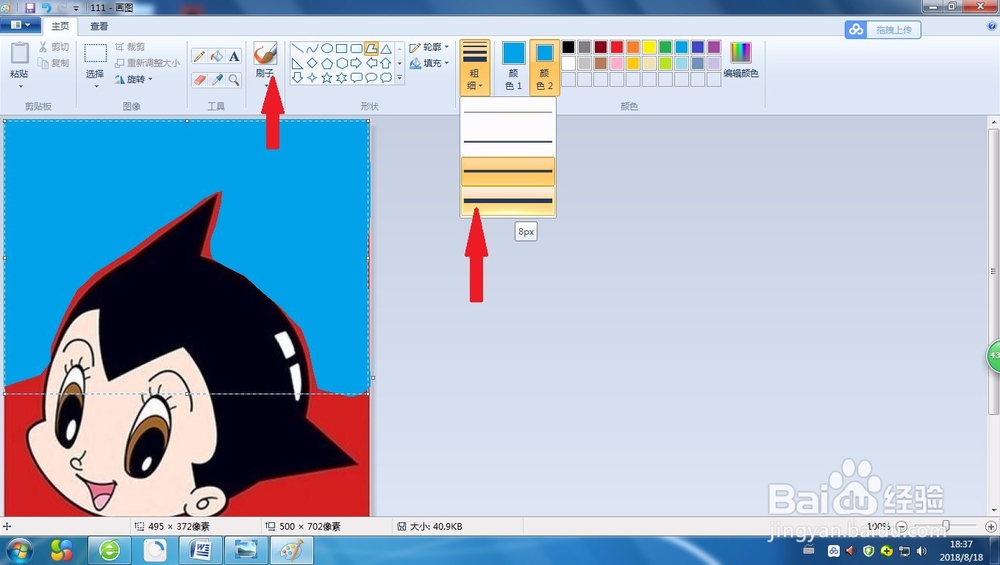Pick the yellow color swatch
Viewport: 1000px width, 565px height.
[649, 47]
